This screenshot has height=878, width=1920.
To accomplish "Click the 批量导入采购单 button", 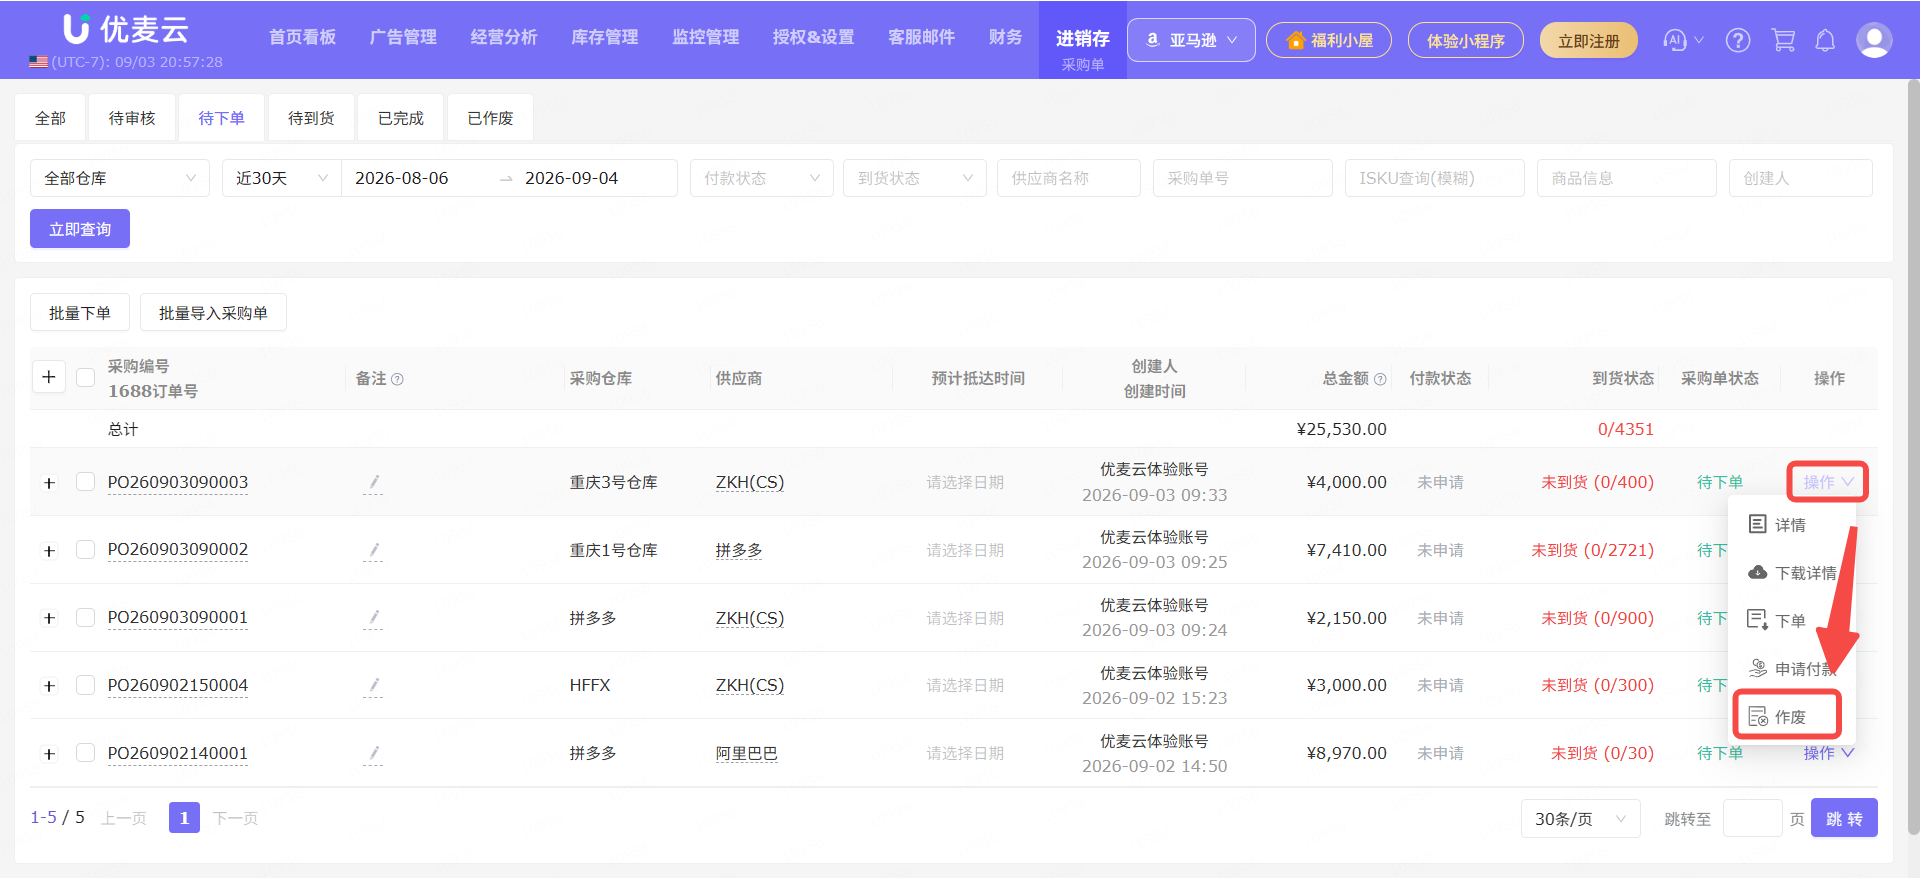I will tap(213, 313).
